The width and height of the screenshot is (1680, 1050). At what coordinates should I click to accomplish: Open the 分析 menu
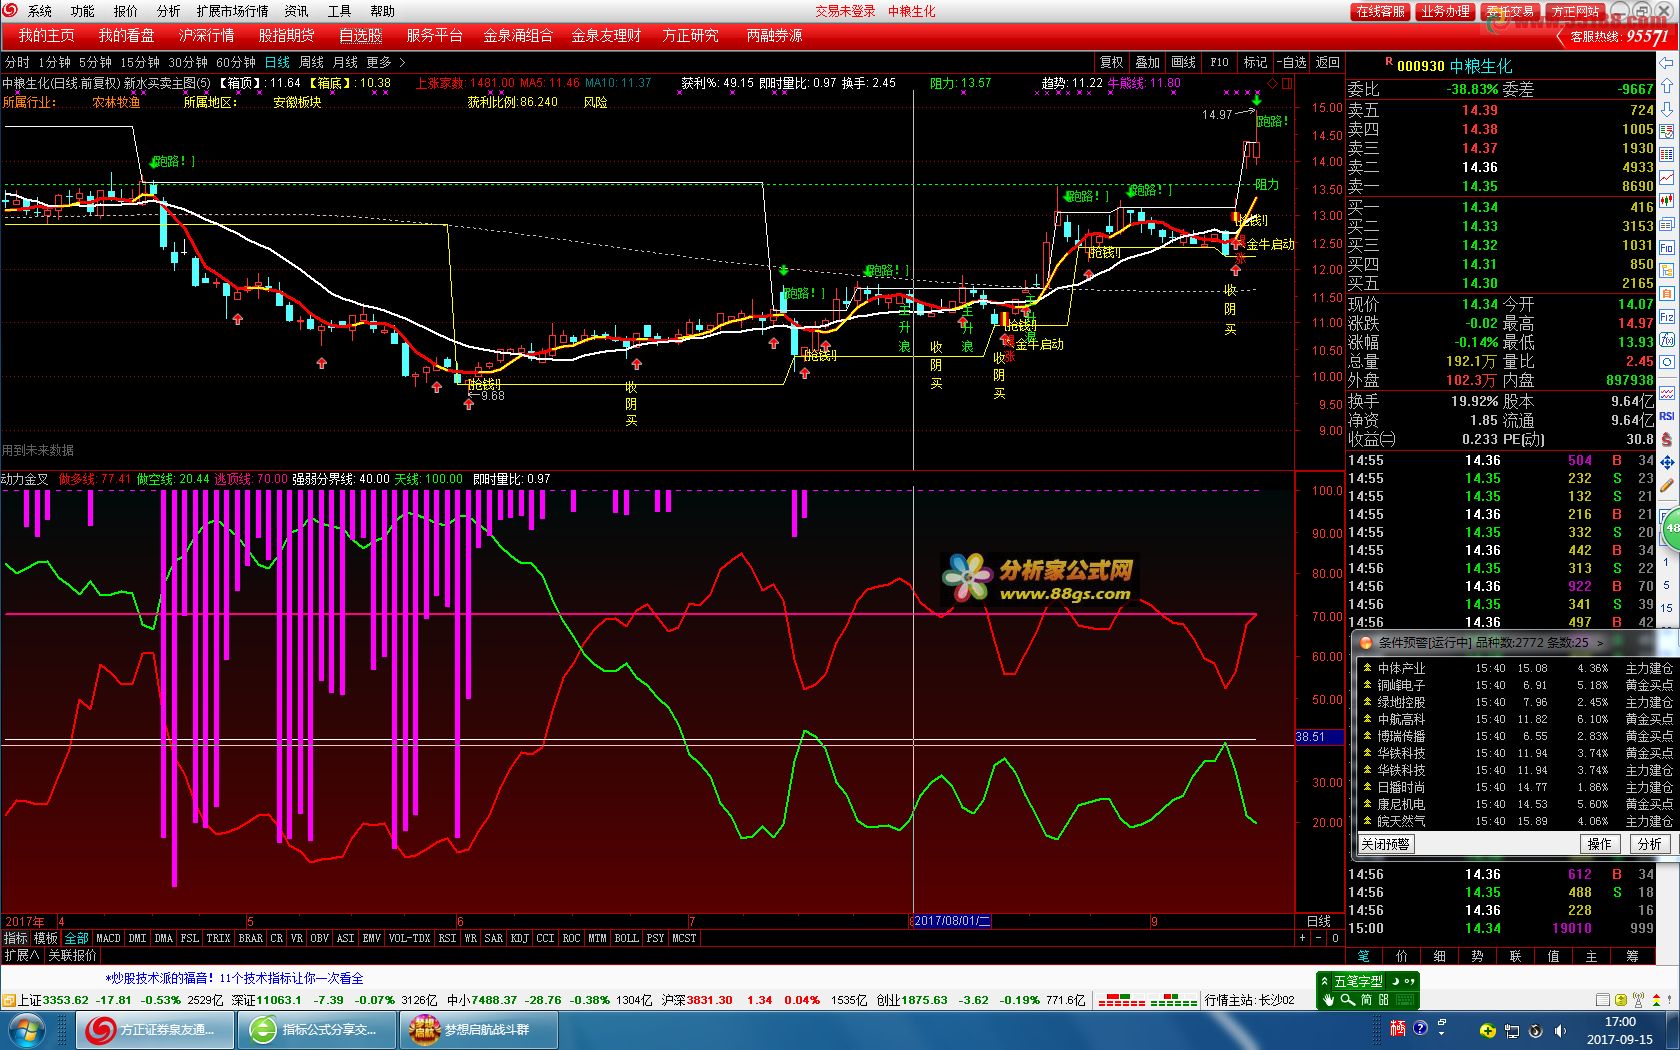point(168,11)
